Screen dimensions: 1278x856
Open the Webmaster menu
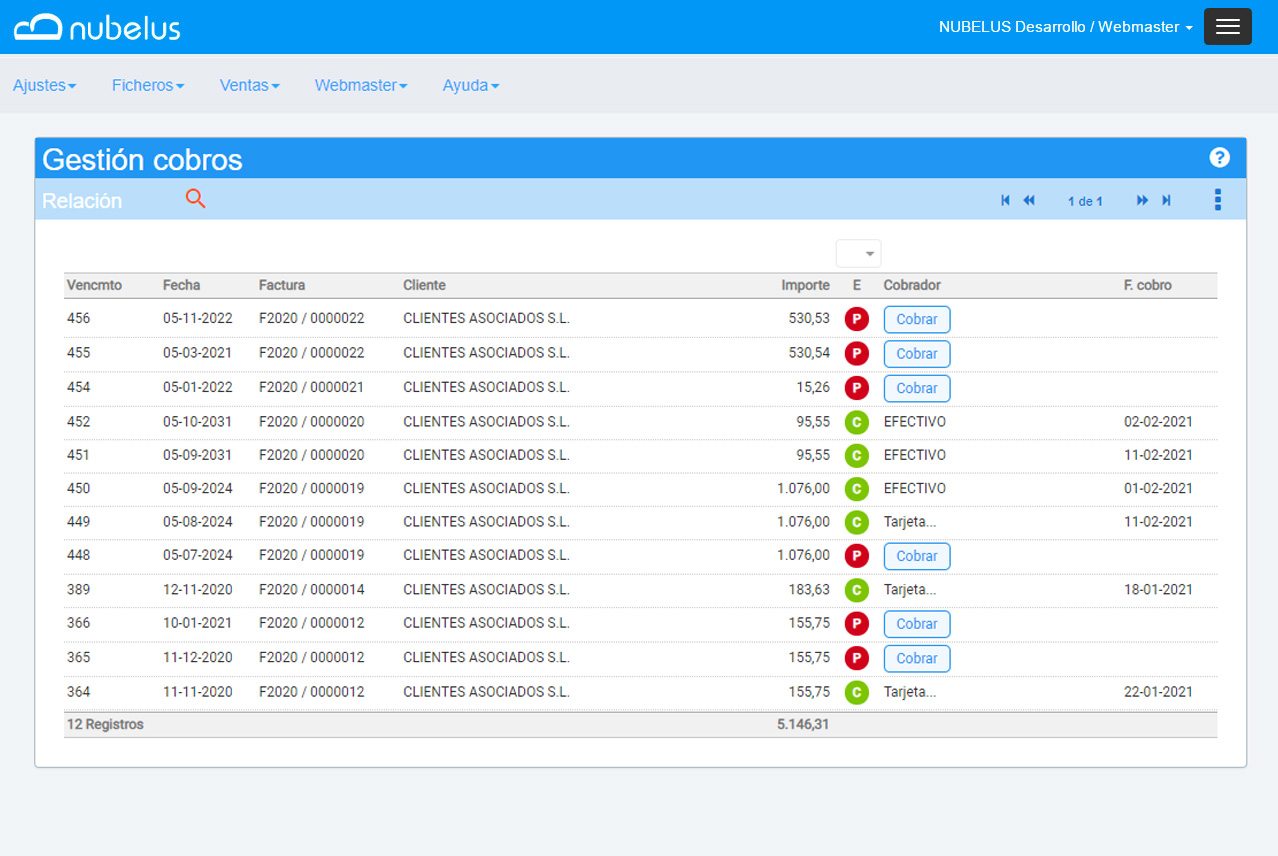[x=361, y=86]
